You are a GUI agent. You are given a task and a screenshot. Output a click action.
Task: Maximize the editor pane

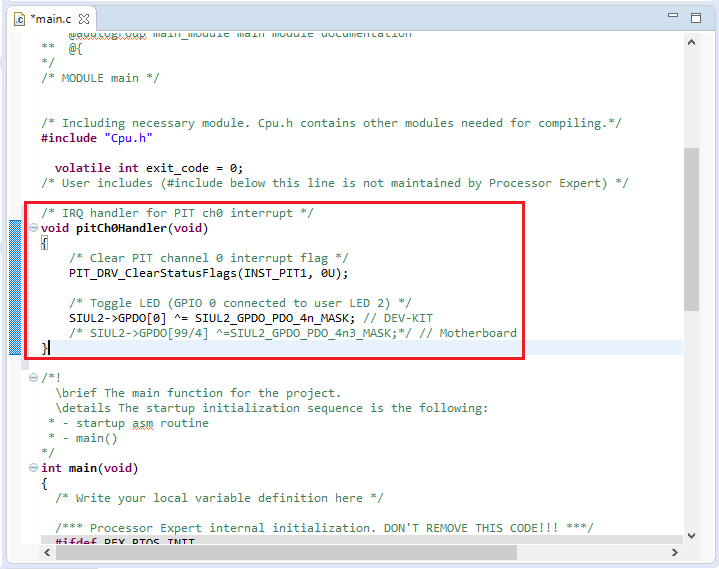click(x=696, y=17)
